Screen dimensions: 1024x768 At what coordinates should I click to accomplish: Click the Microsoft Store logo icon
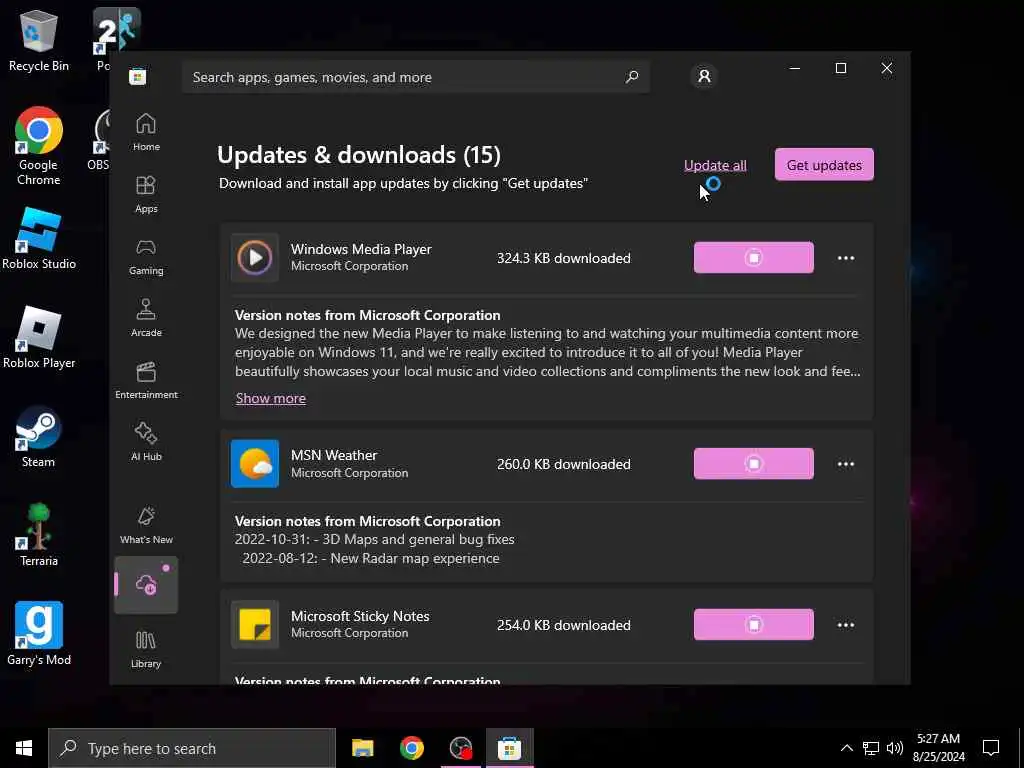[138, 76]
